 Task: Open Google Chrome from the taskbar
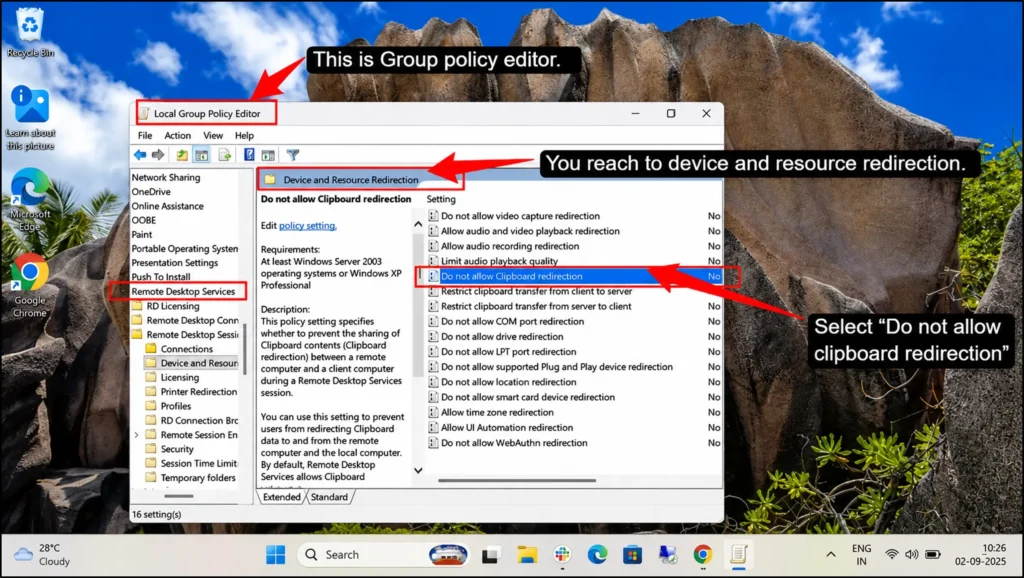pos(703,554)
